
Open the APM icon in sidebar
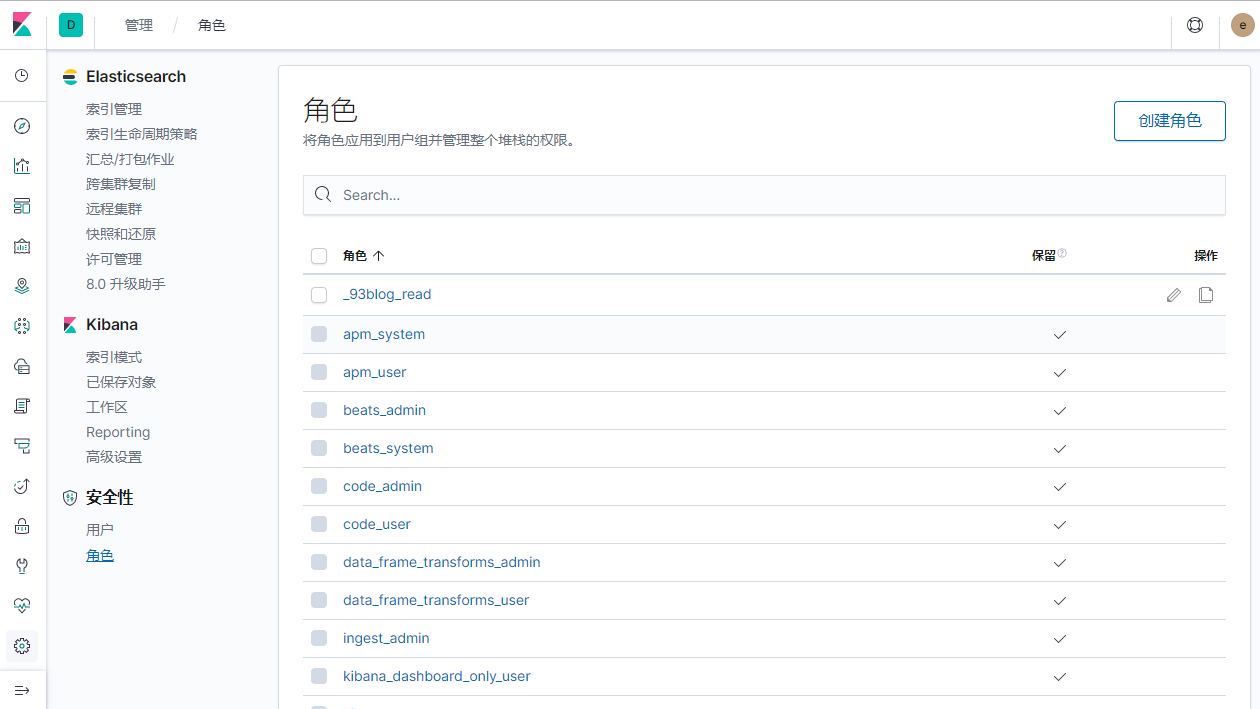coord(22,446)
